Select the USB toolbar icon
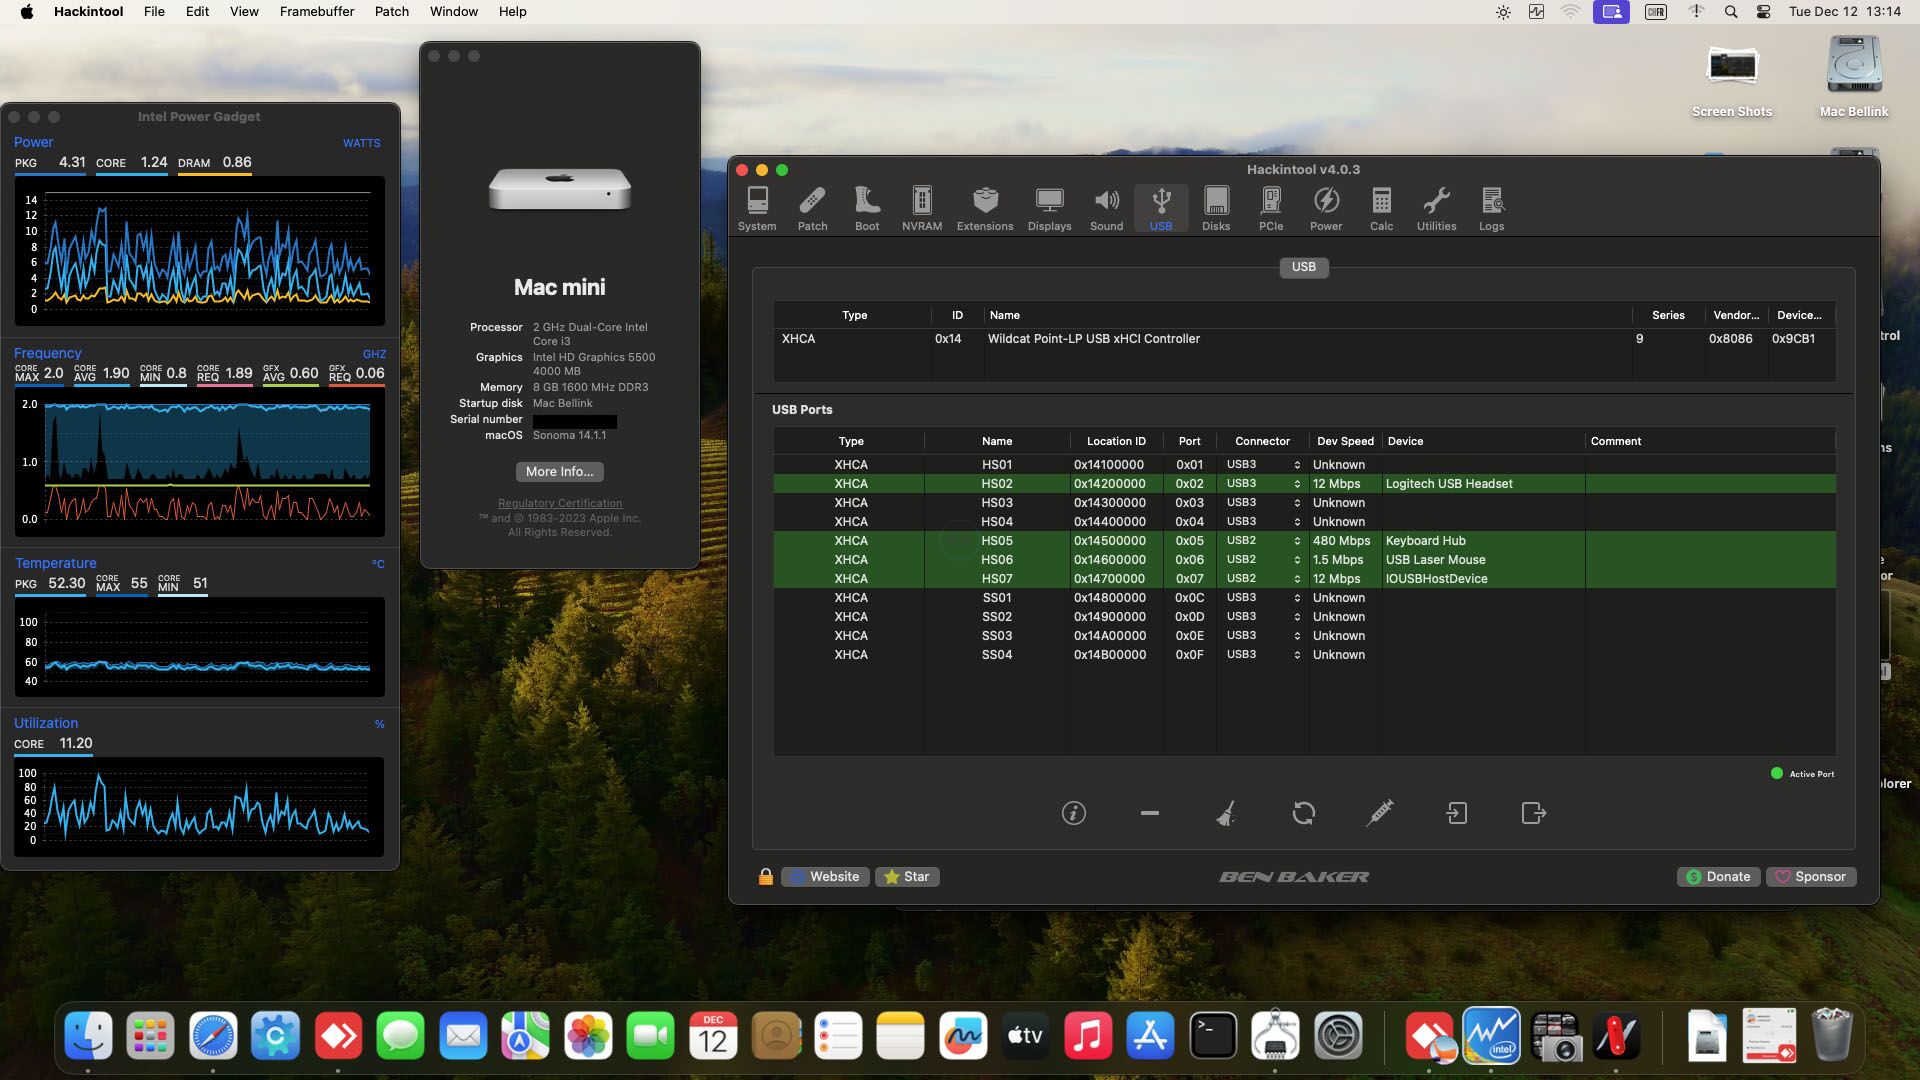 pos(1161,209)
